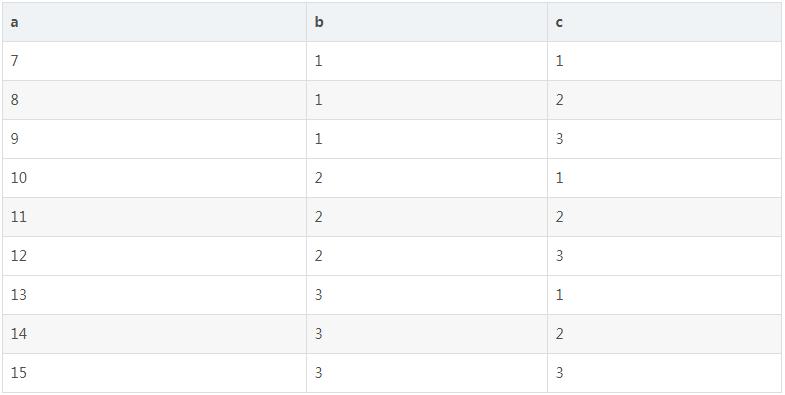
Task: Click column b cell in row 7
Action: pos(427,61)
